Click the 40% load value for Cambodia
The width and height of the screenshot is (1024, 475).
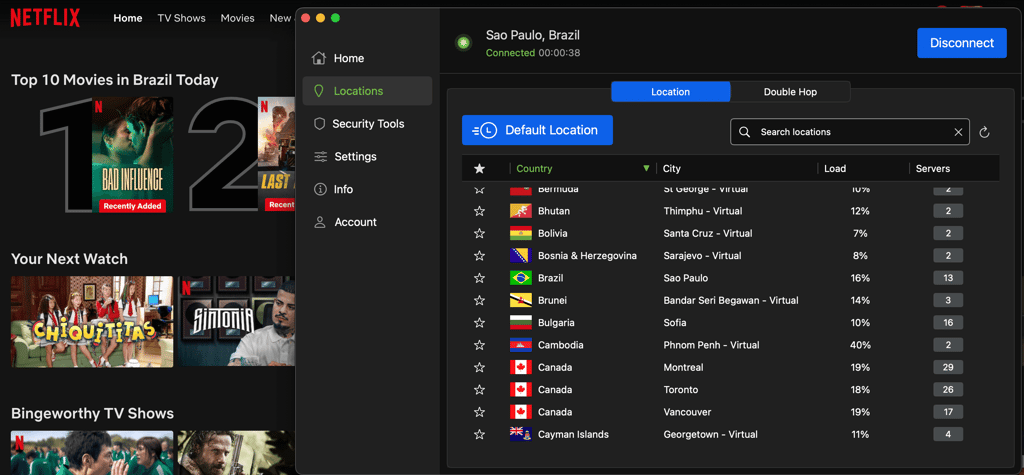point(860,345)
